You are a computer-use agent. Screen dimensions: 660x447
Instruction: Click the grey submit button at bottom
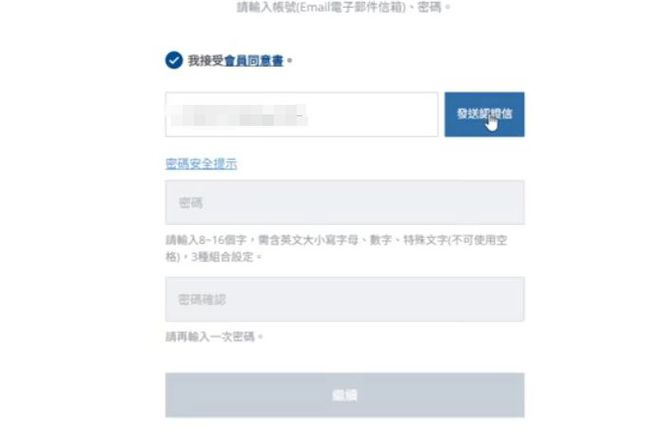pos(345,395)
